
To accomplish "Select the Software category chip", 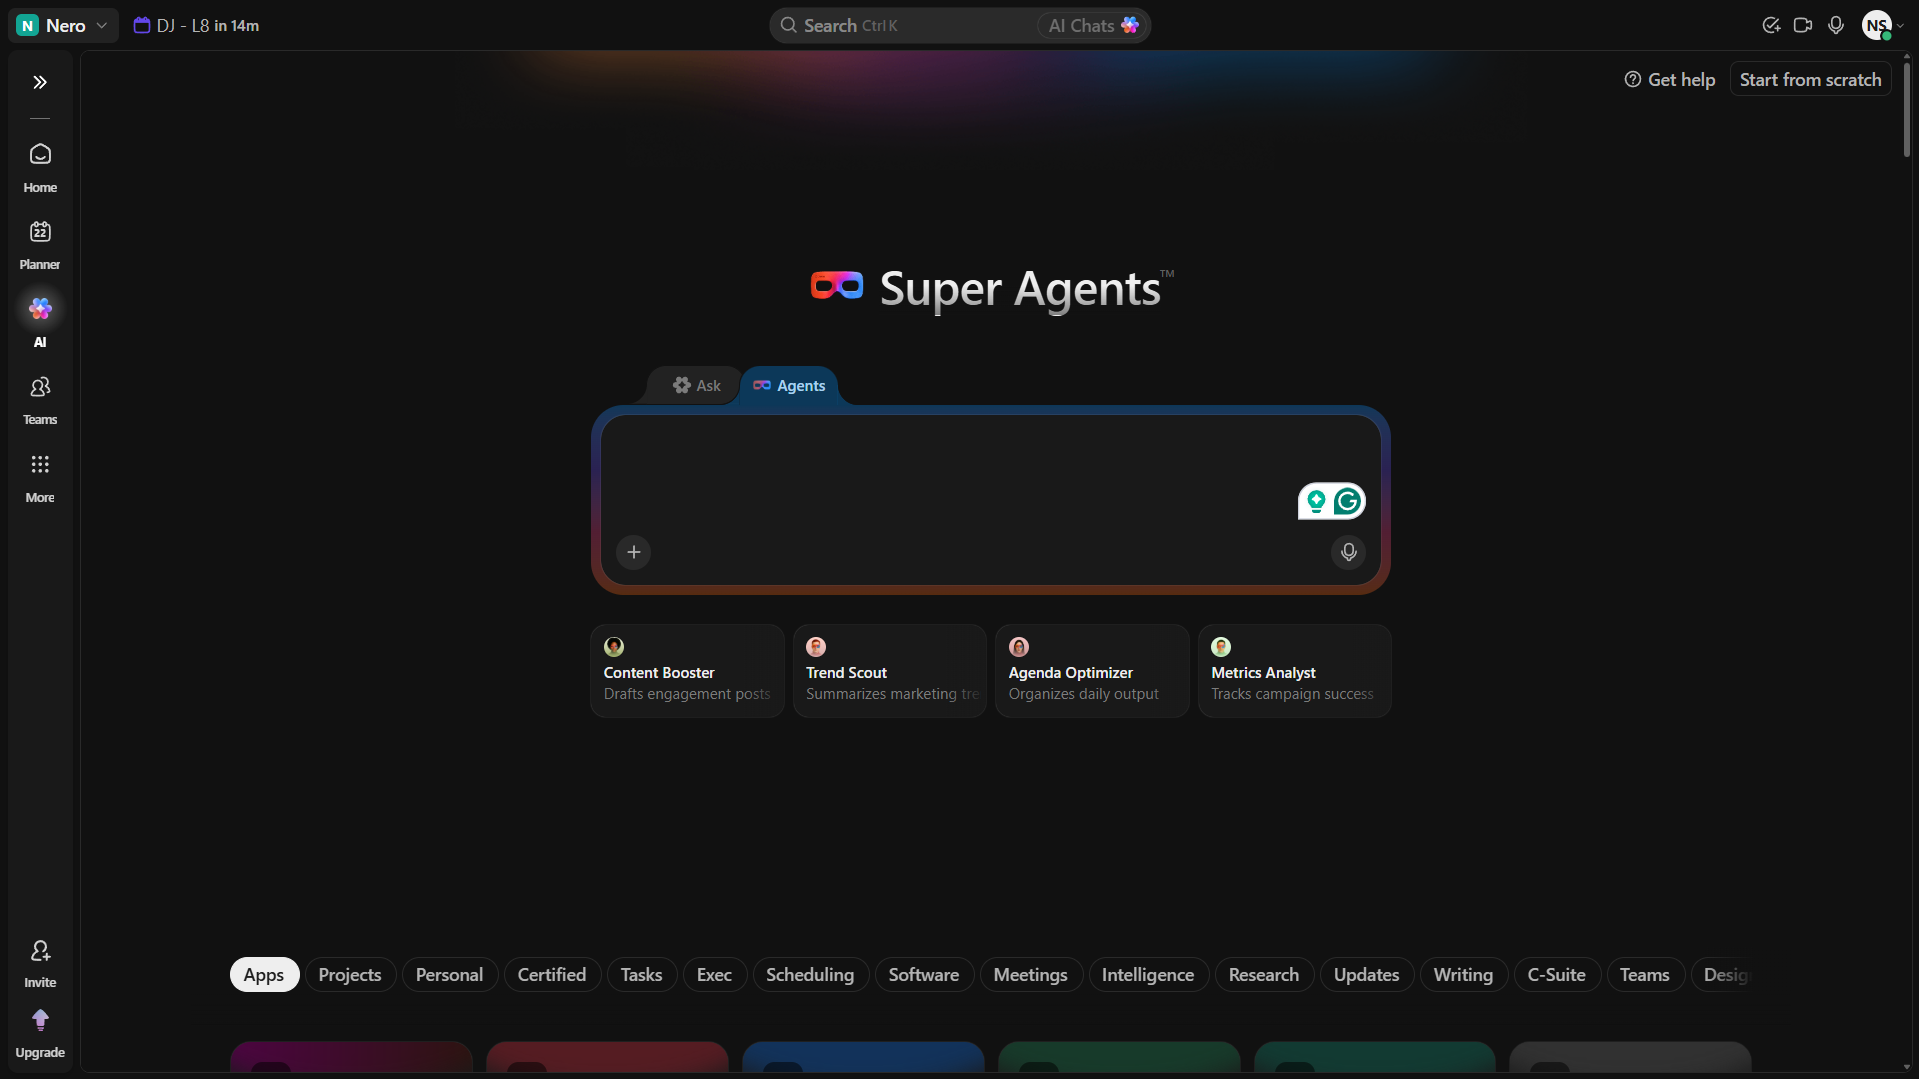I will pos(924,975).
